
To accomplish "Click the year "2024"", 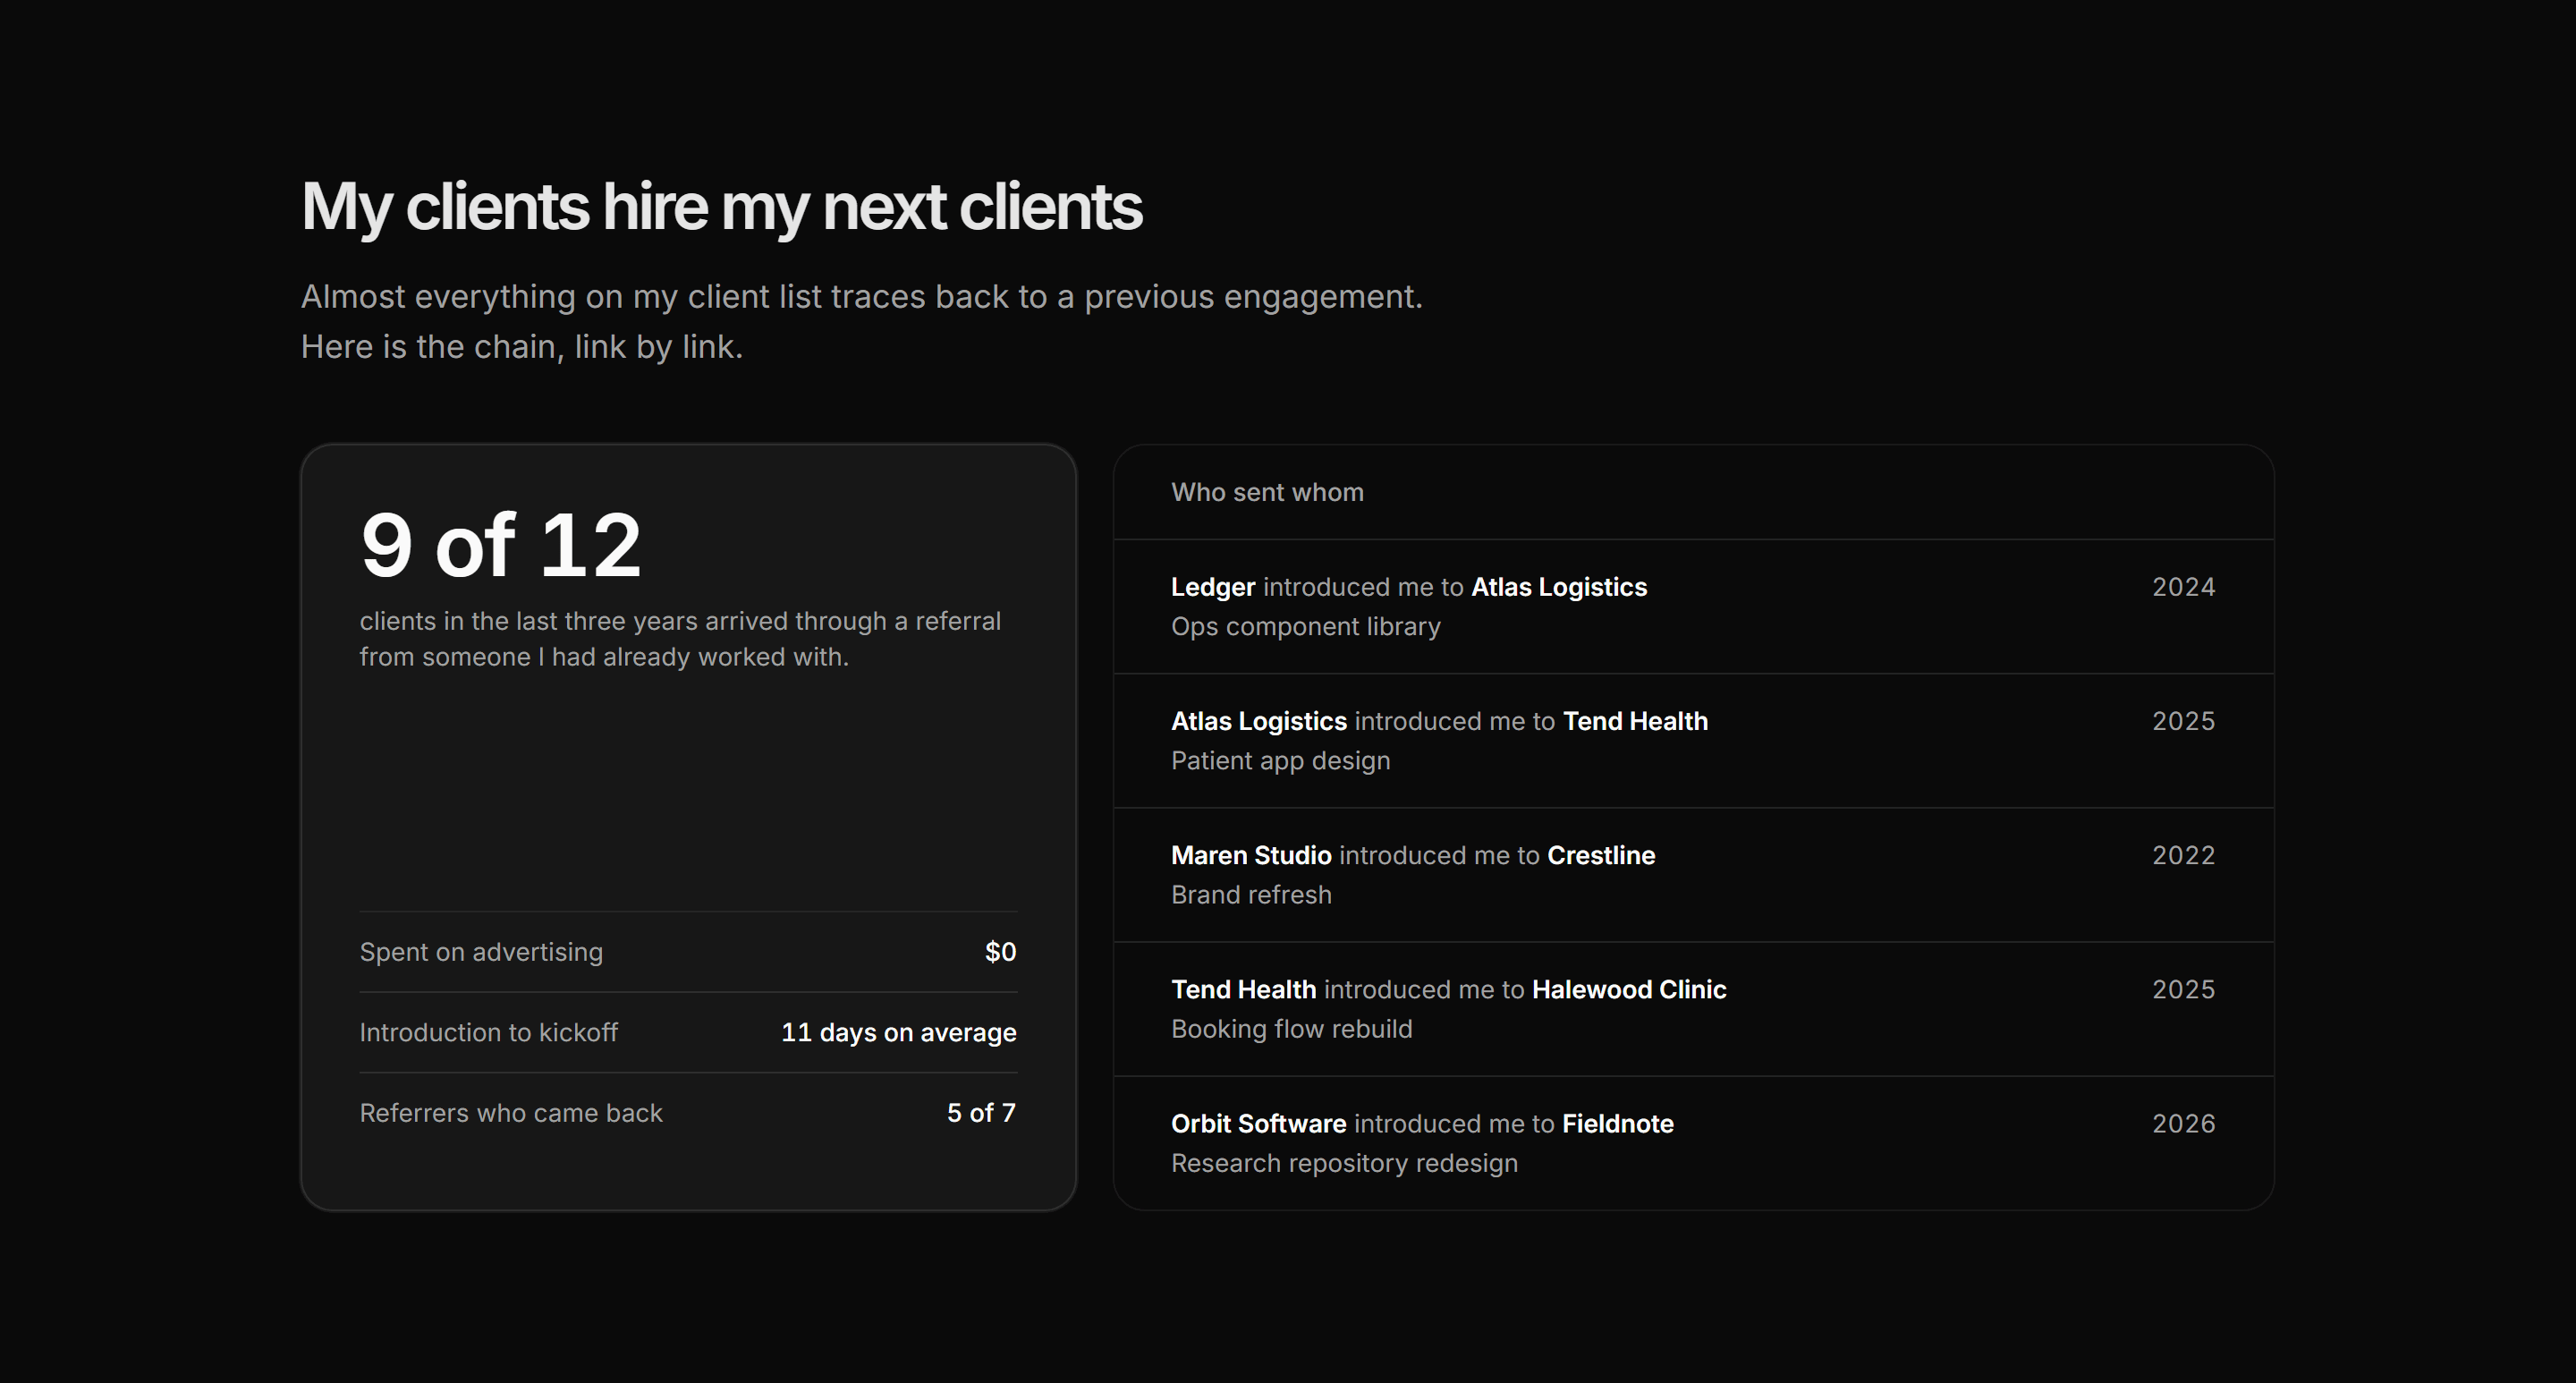I will point(2183,587).
